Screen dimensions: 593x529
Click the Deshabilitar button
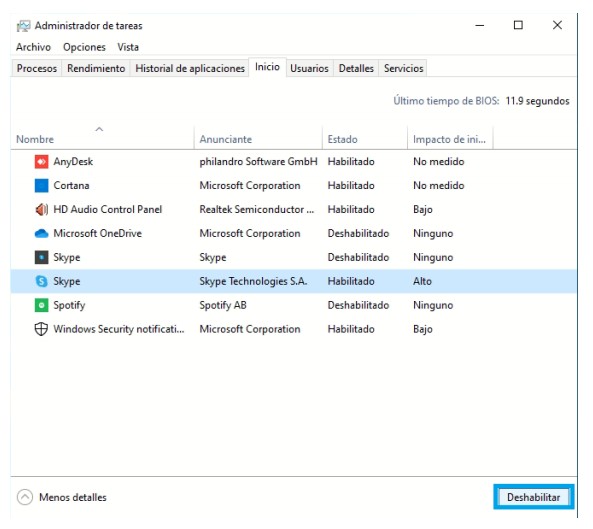coord(534,497)
